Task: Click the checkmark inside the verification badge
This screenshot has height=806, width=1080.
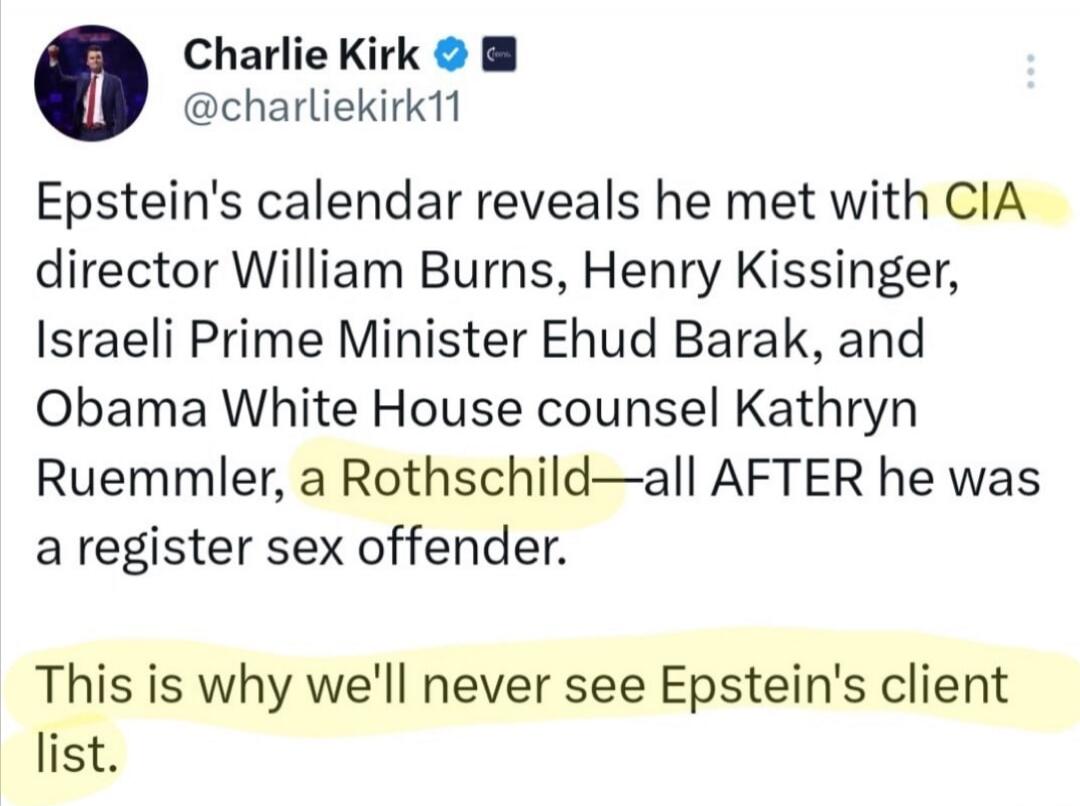Action: (x=450, y=55)
